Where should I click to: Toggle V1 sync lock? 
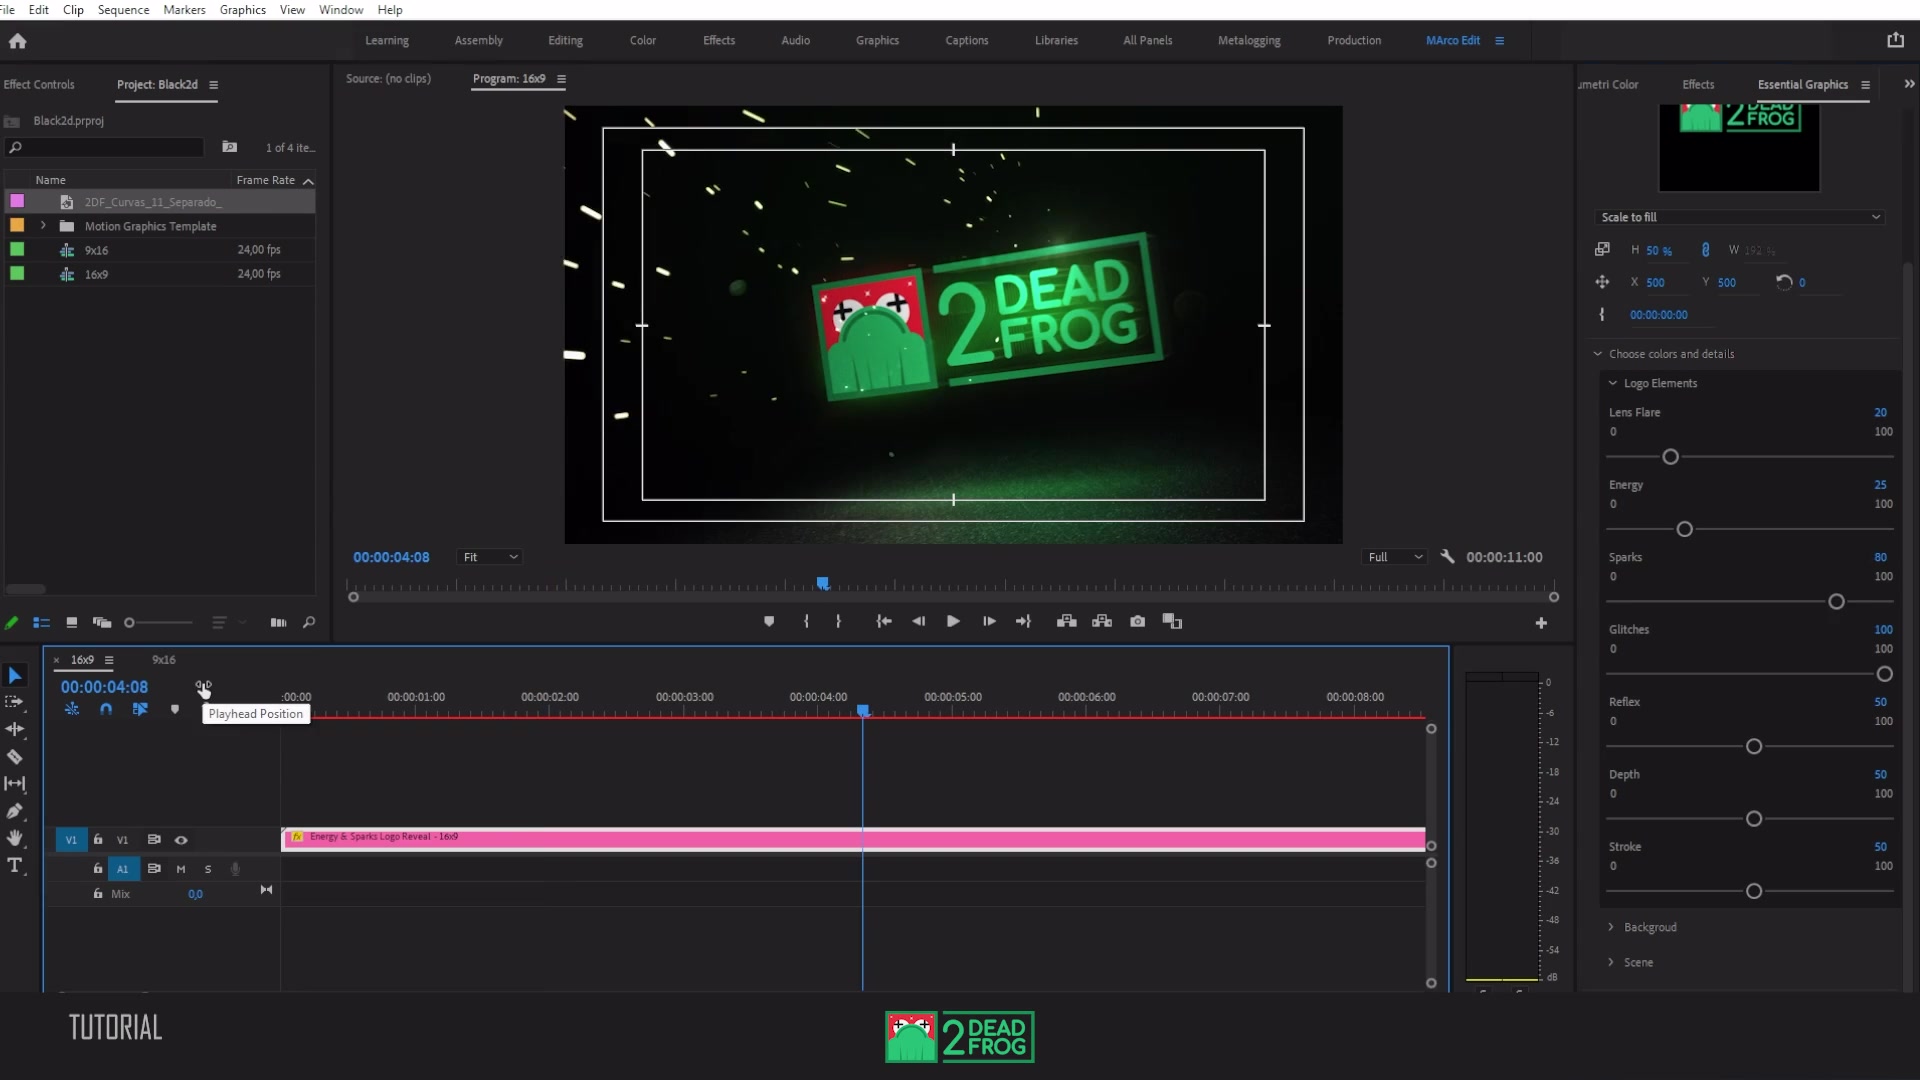(x=154, y=840)
